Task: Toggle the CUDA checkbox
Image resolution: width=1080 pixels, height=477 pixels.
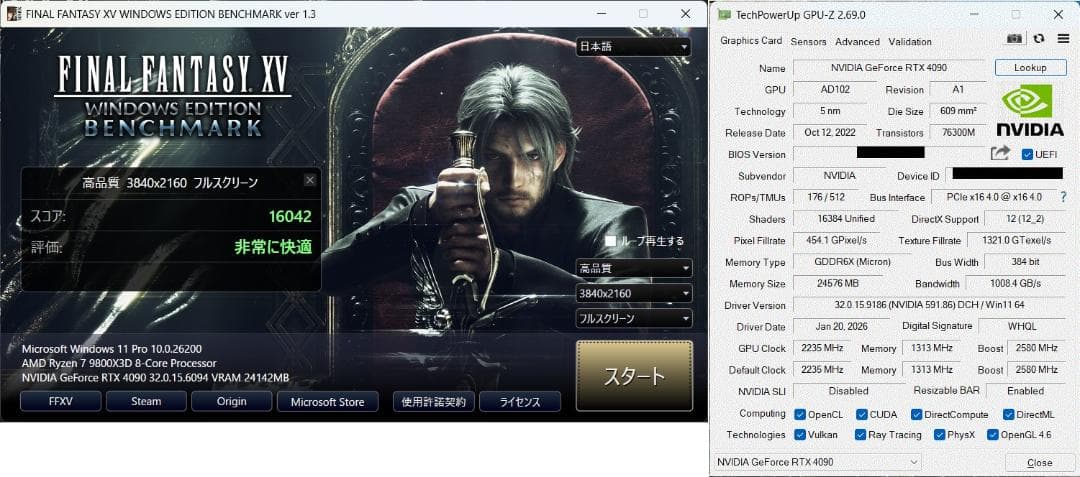Action: tap(862, 414)
